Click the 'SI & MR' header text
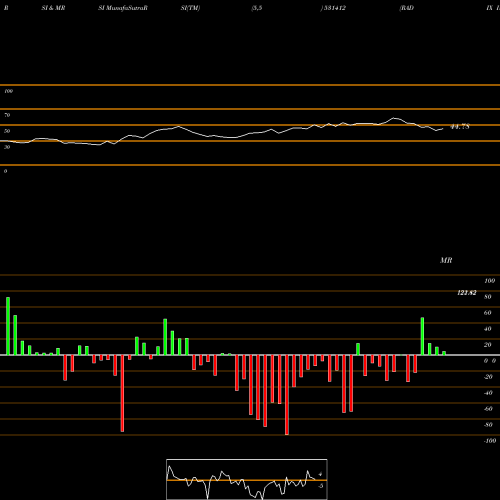This screenshot has height=500, width=500. click(53, 8)
